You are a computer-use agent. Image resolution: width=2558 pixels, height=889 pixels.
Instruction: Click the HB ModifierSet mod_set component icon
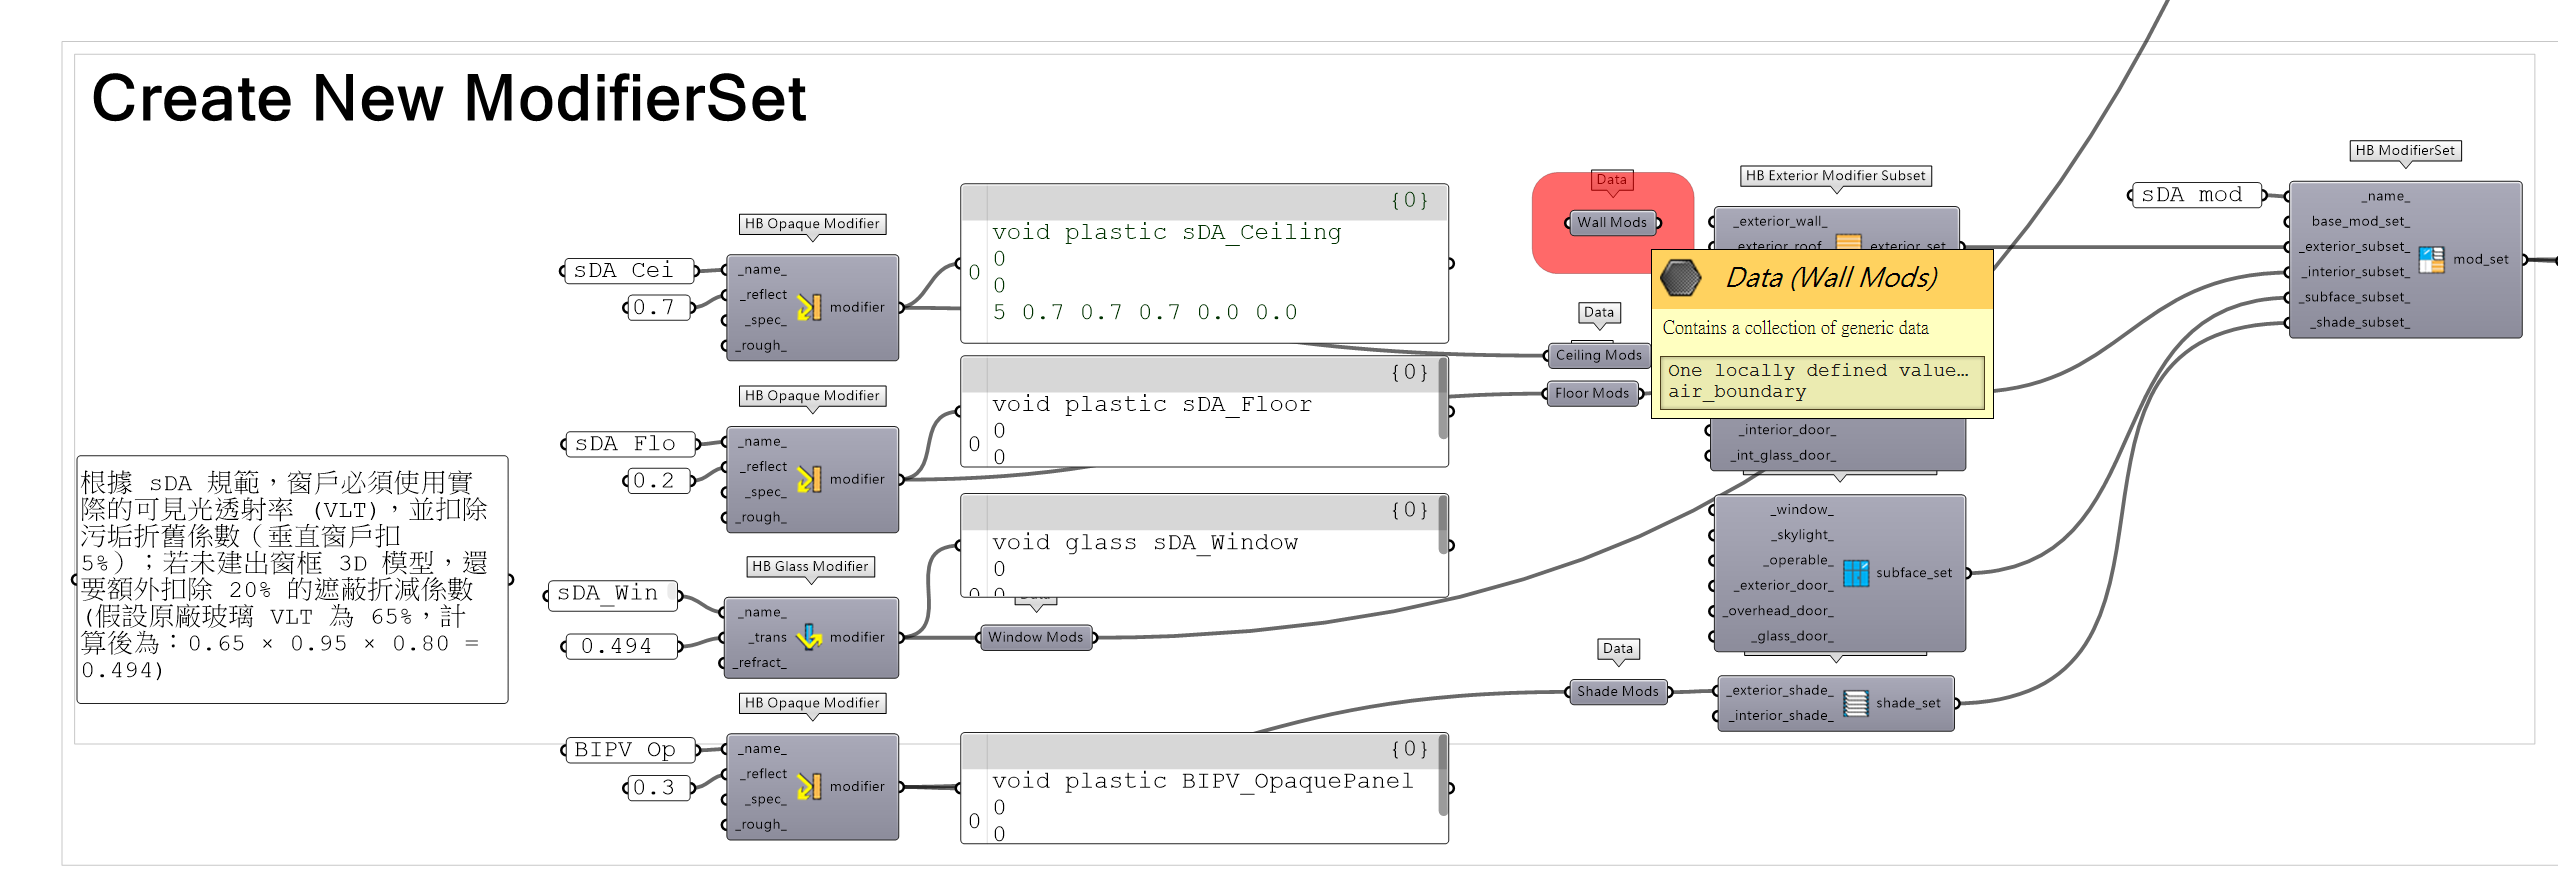click(2431, 260)
